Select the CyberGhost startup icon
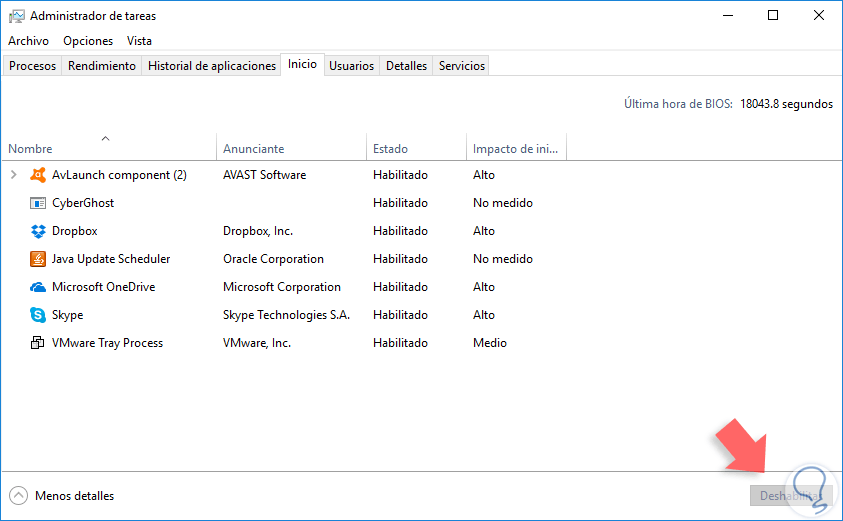The image size is (843, 521). pos(38,203)
